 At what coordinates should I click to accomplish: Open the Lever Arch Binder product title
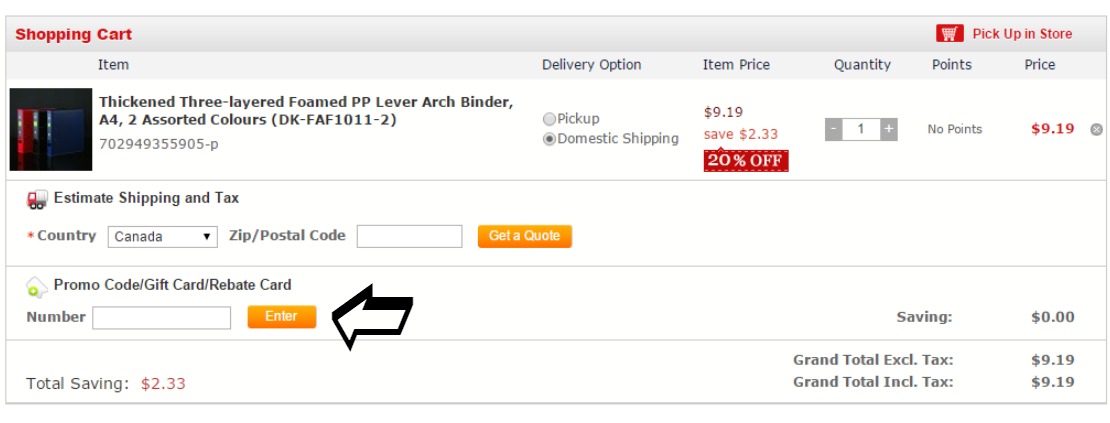click(306, 111)
